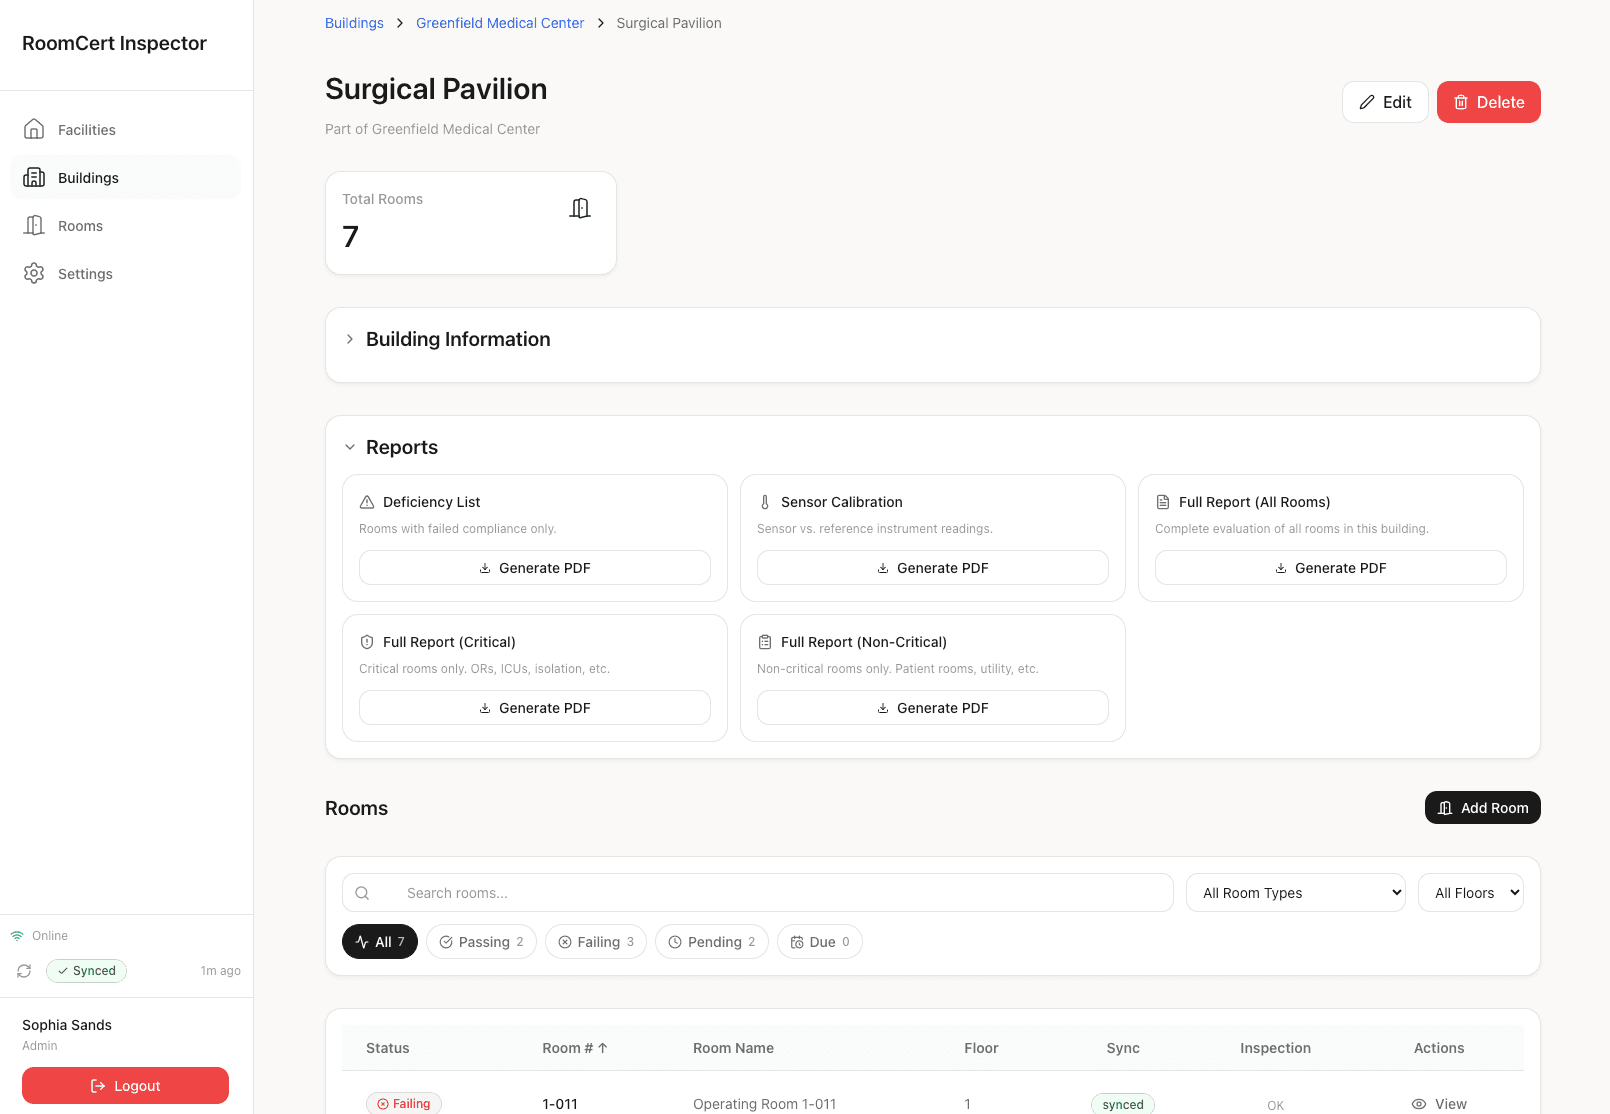Click the Sophia Sands user name
The width and height of the screenshot is (1610, 1114).
click(67, 1025)
